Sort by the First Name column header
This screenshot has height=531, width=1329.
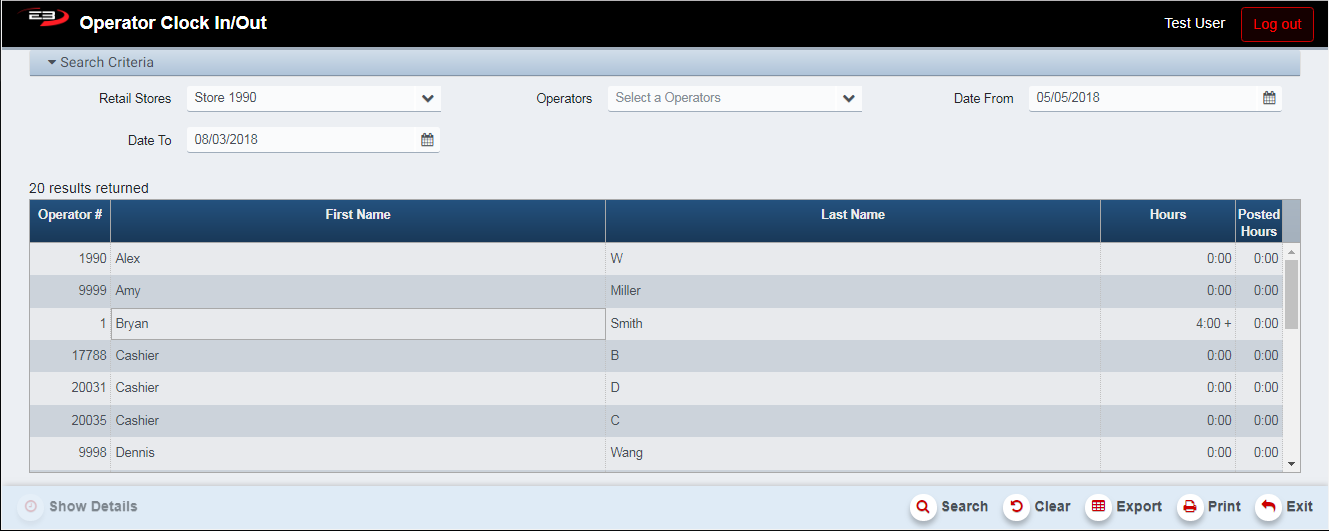coord(358,215)
